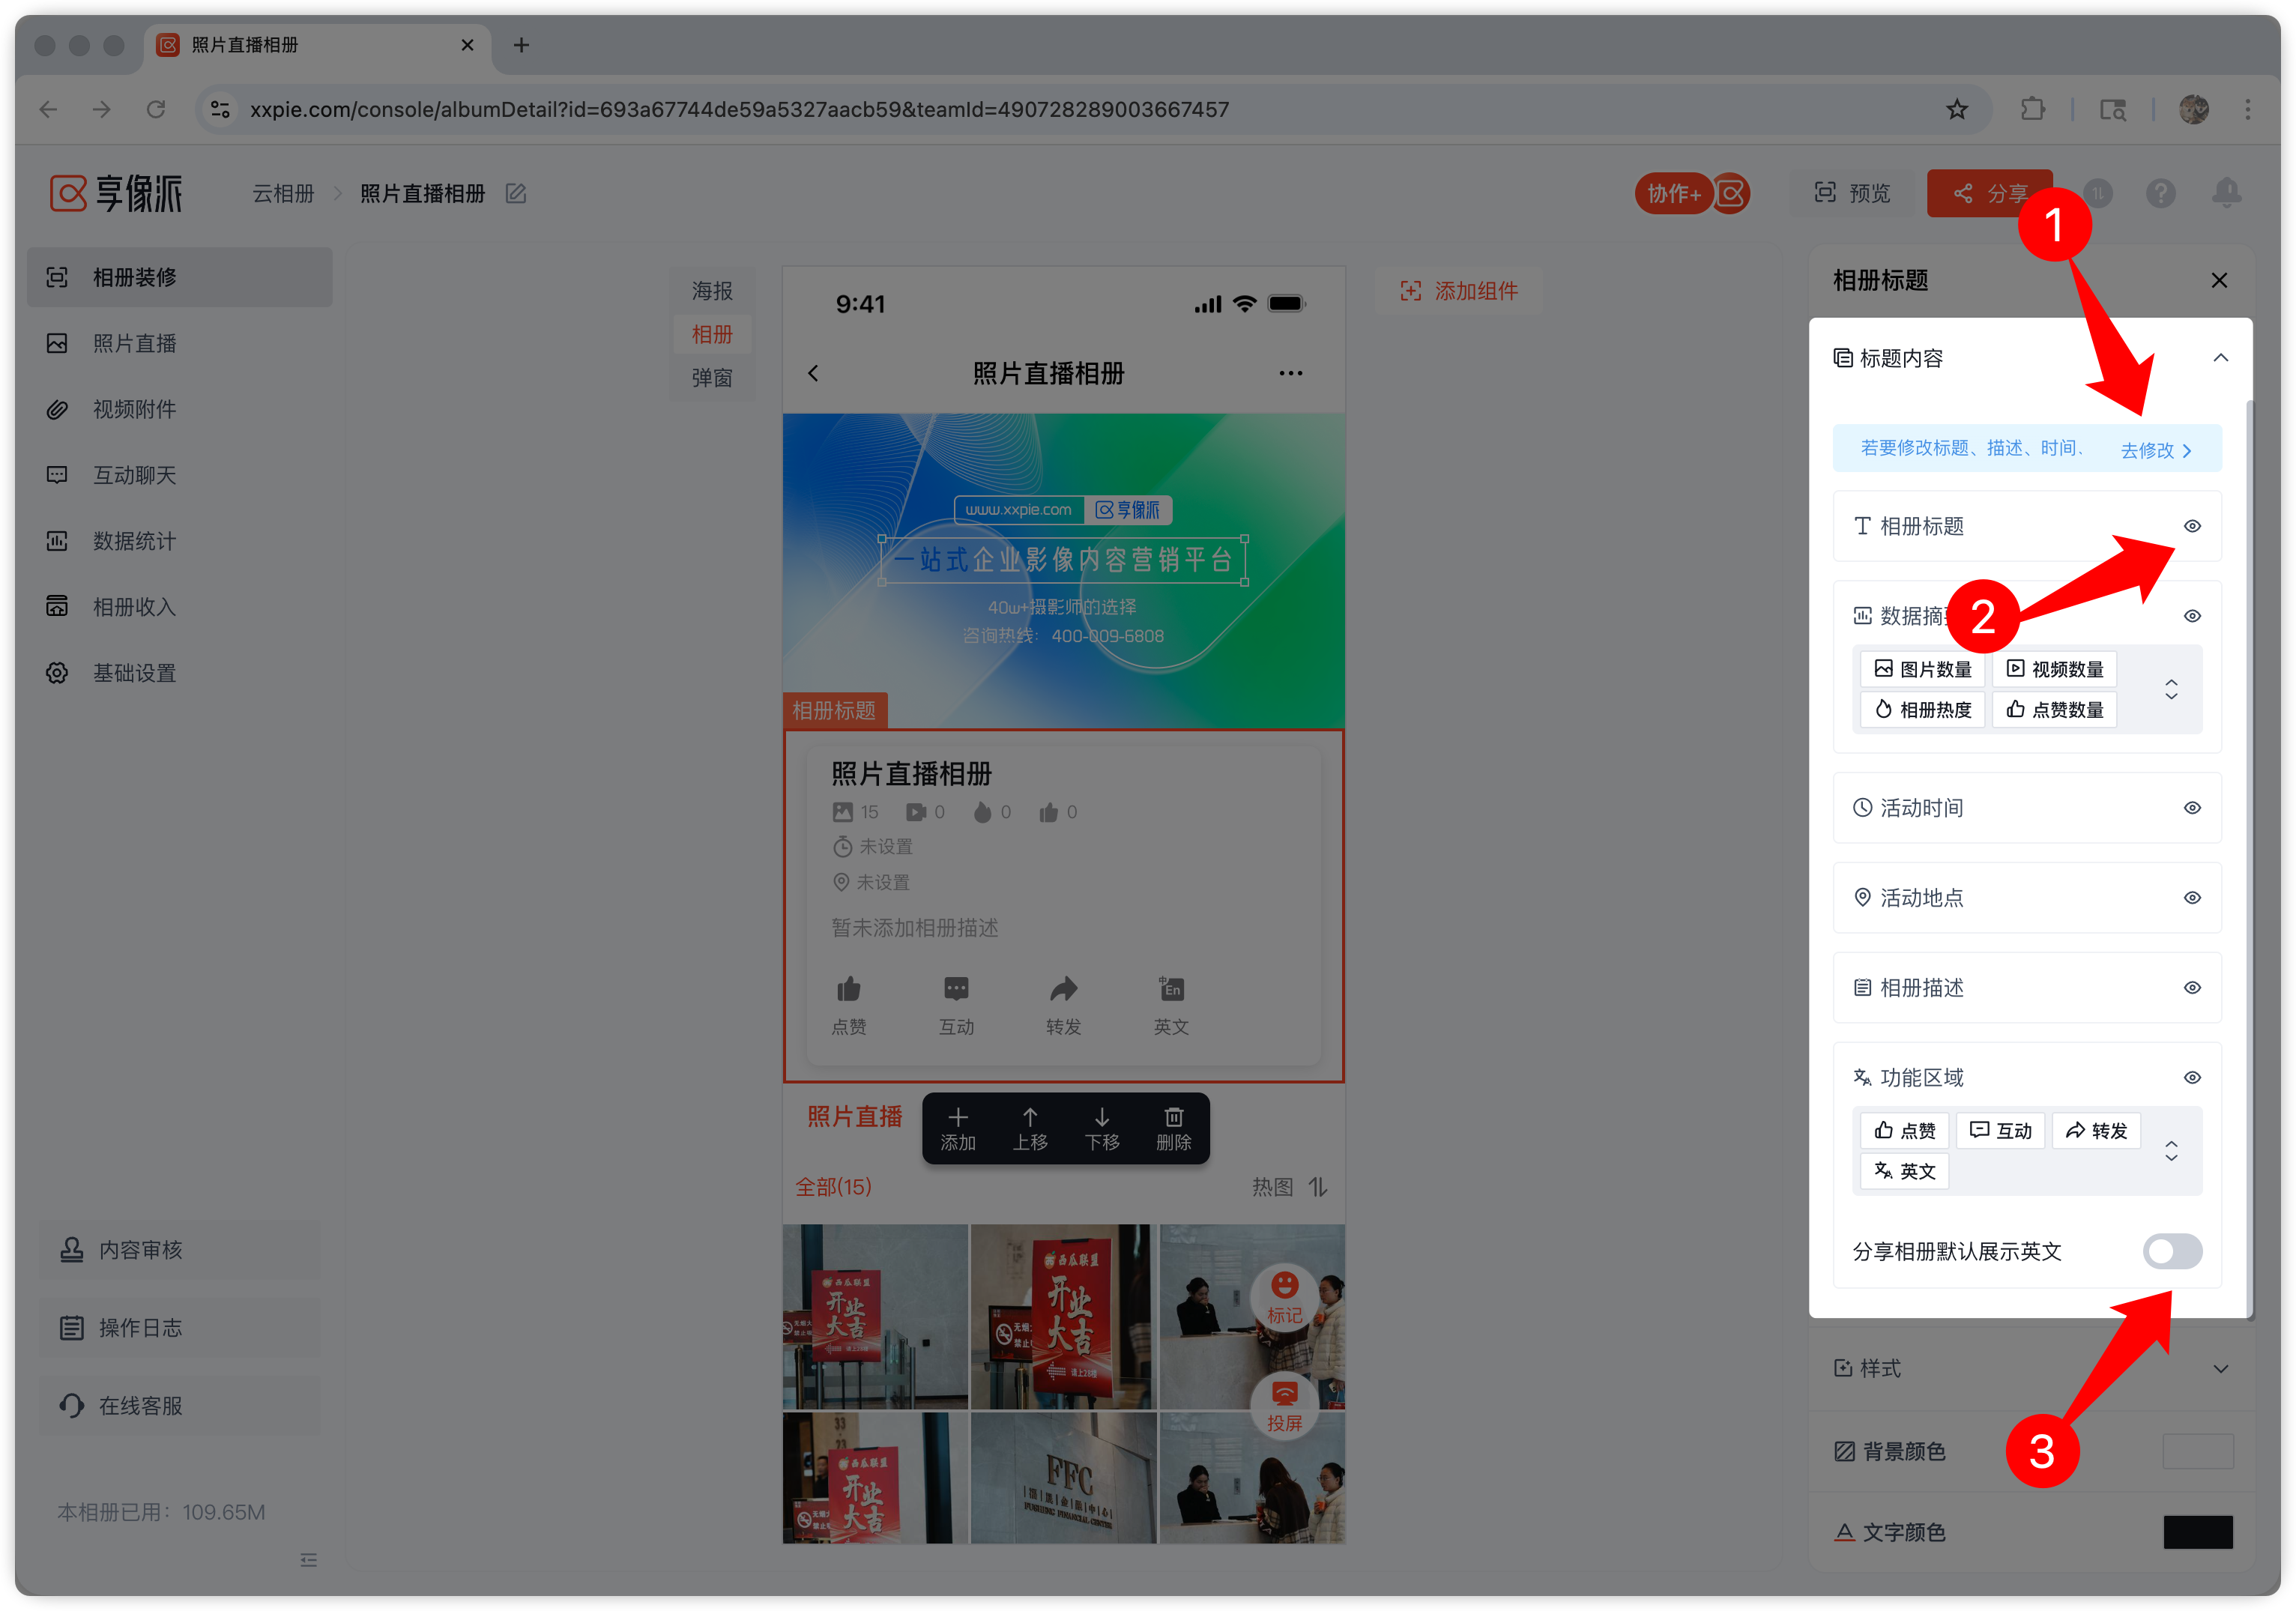
Task: Click the notification bell icon
Action: pos(2226,192)
